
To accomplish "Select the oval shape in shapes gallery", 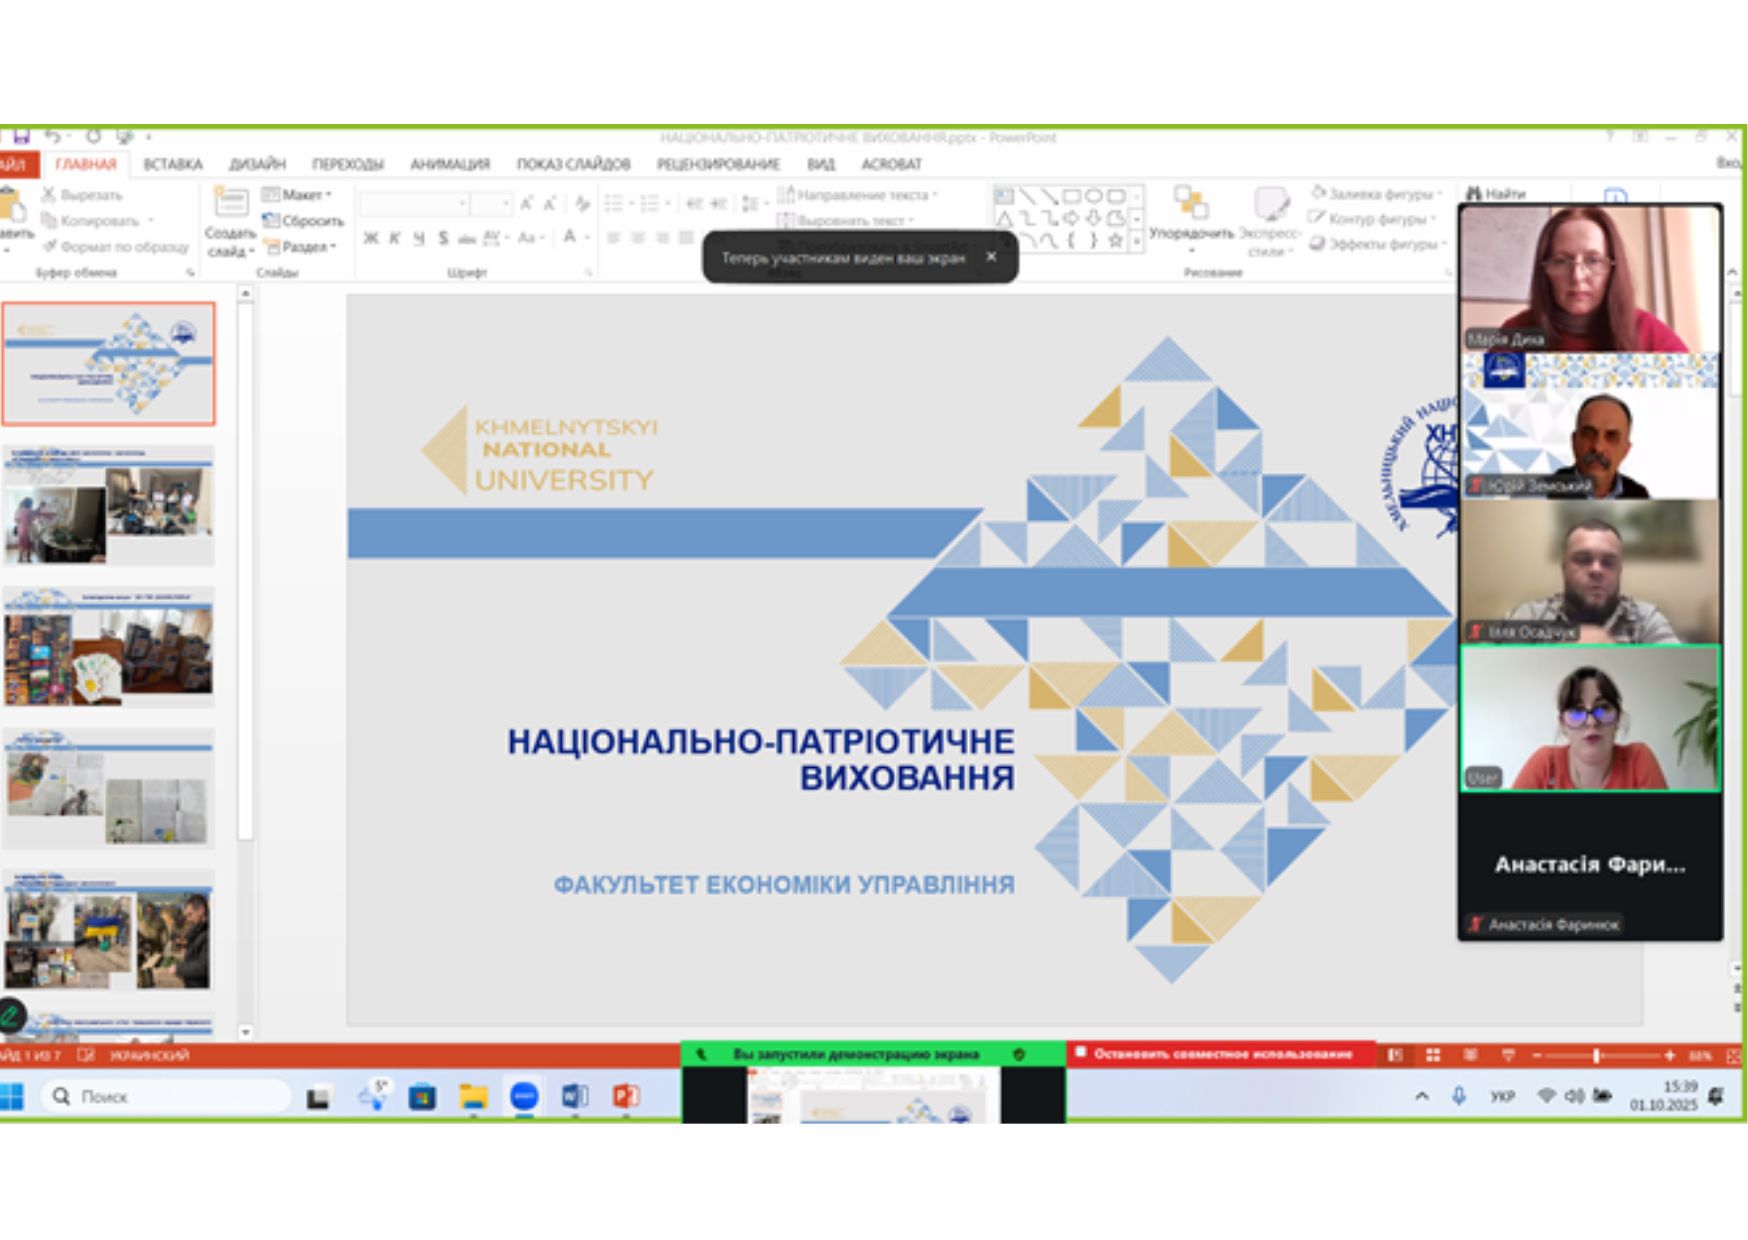I will (x=1093, y=196).
